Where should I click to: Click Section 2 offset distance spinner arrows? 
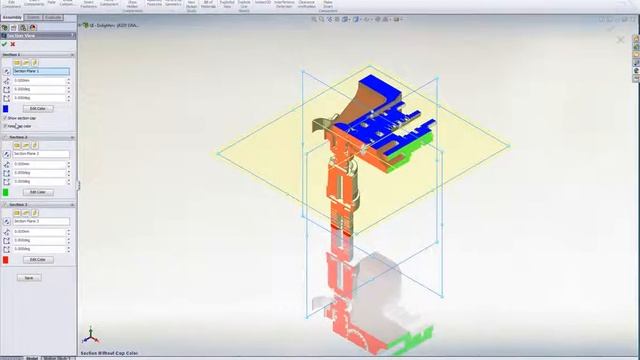(69, 164)
